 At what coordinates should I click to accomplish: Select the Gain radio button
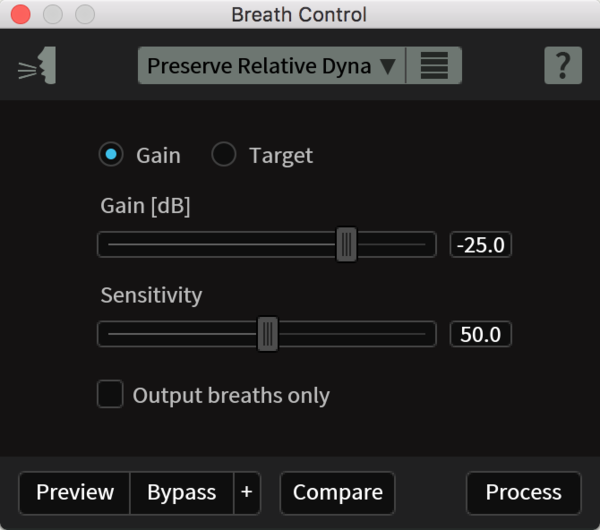click(x=111, y=155)
